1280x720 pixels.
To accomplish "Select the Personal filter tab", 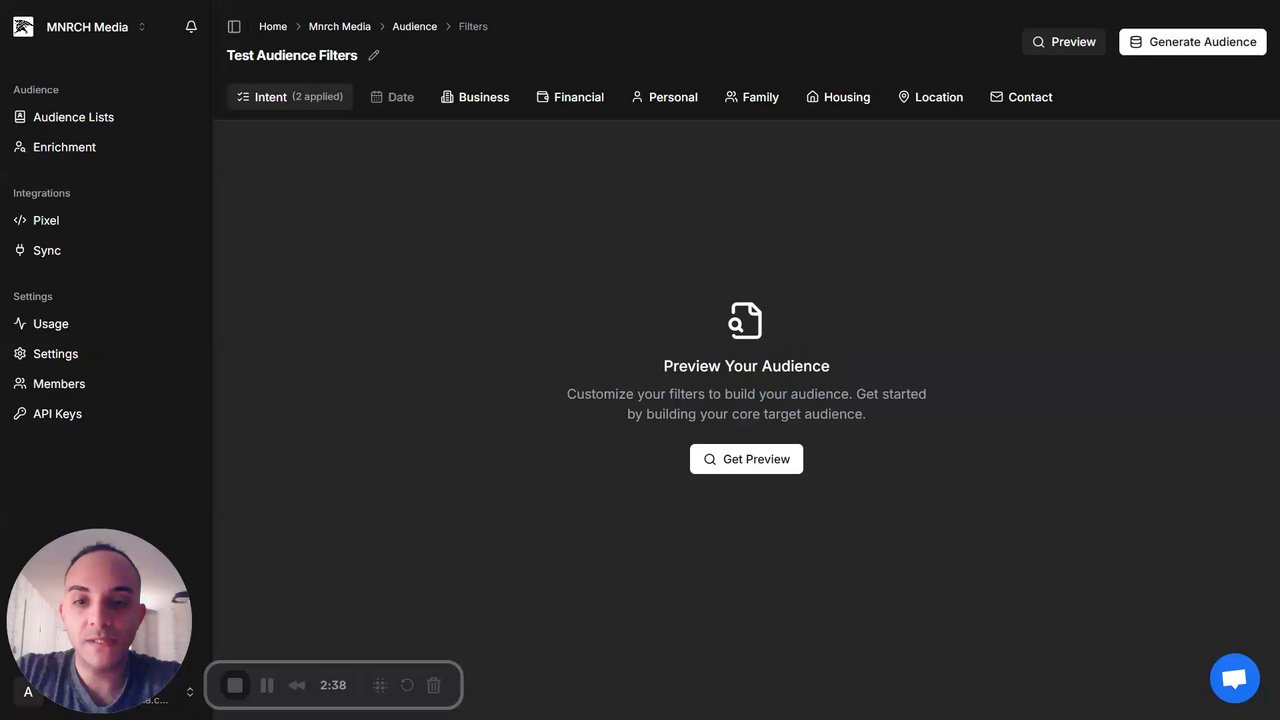I will pos(664,97).
